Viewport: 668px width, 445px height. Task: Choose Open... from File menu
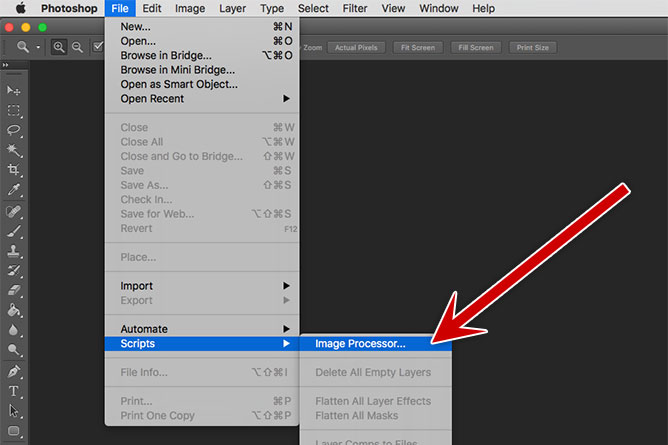tap(202, 41)
